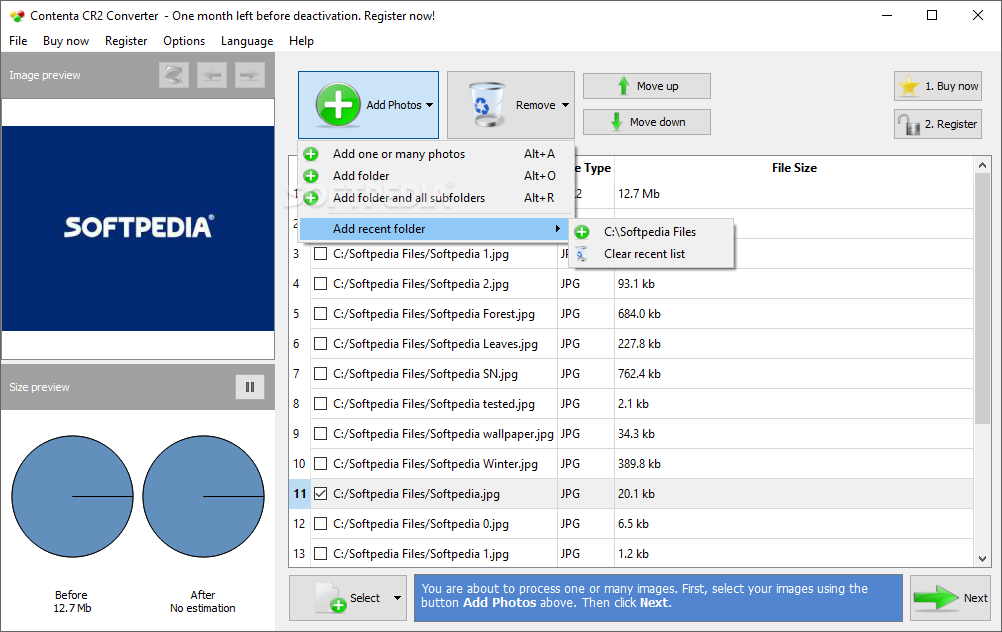Check the Softpedia Leaves.jpg checkbox
This screenshot has height=632, width=1002.
(x=321, y=344)
